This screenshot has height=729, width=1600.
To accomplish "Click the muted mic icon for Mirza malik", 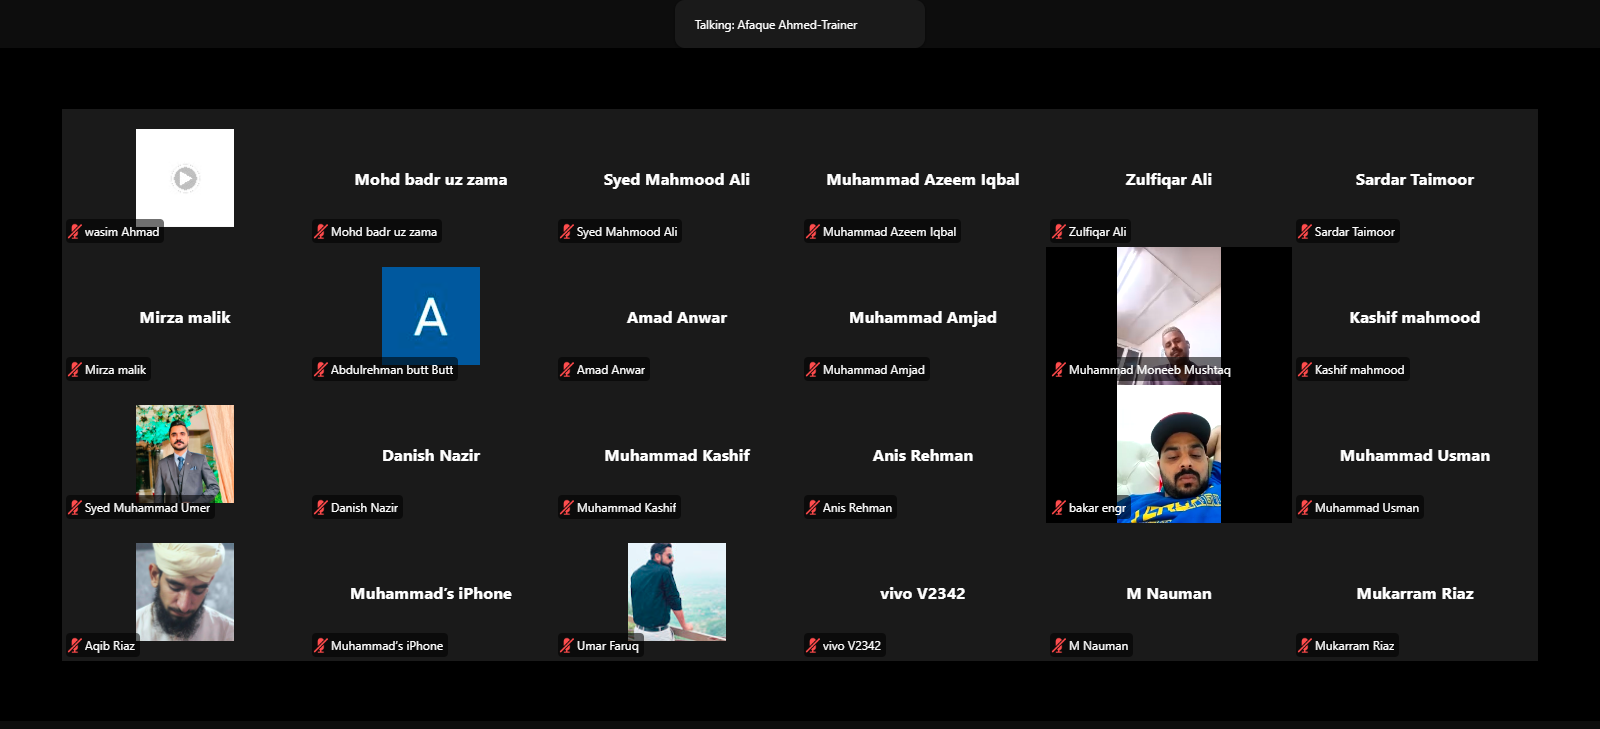I will [75, 370].
